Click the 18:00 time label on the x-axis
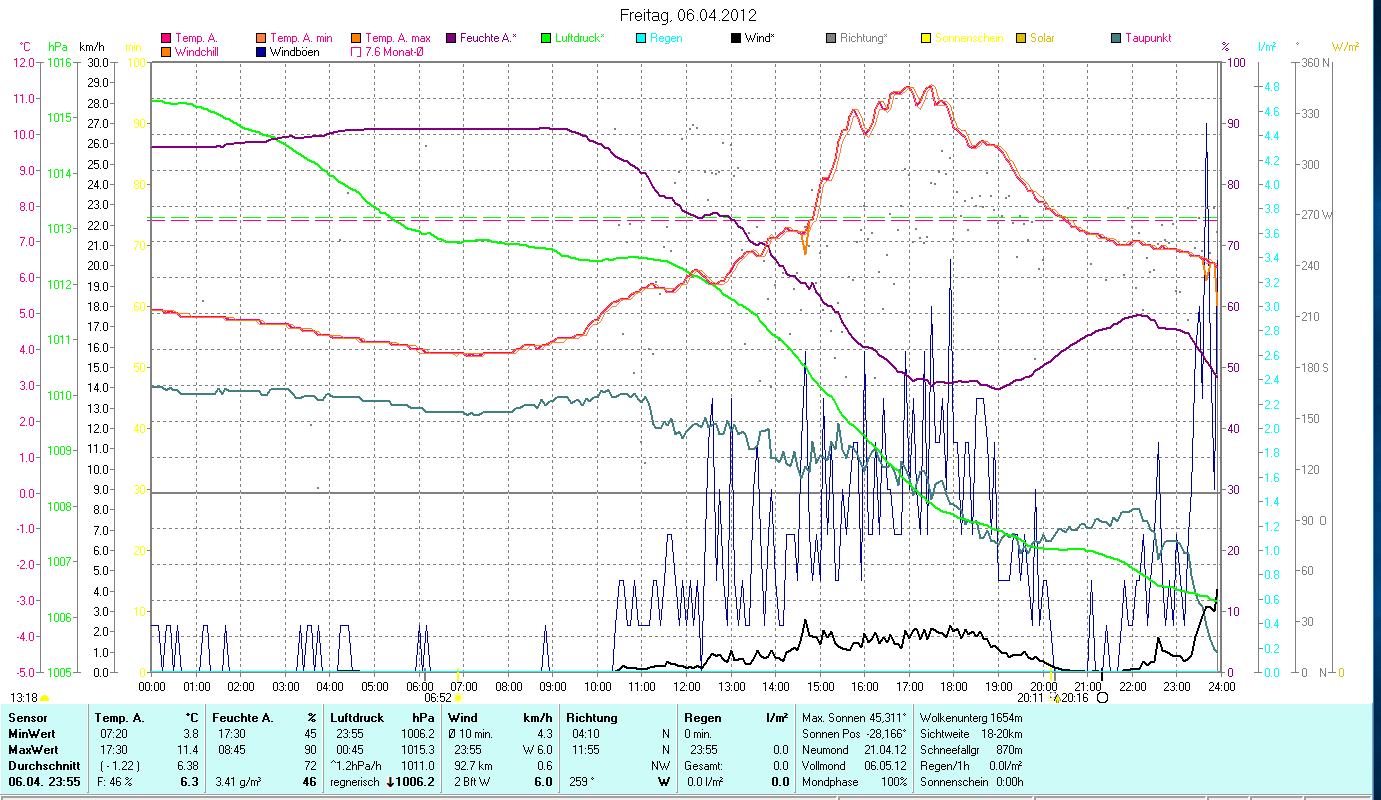 pos(954,687)
